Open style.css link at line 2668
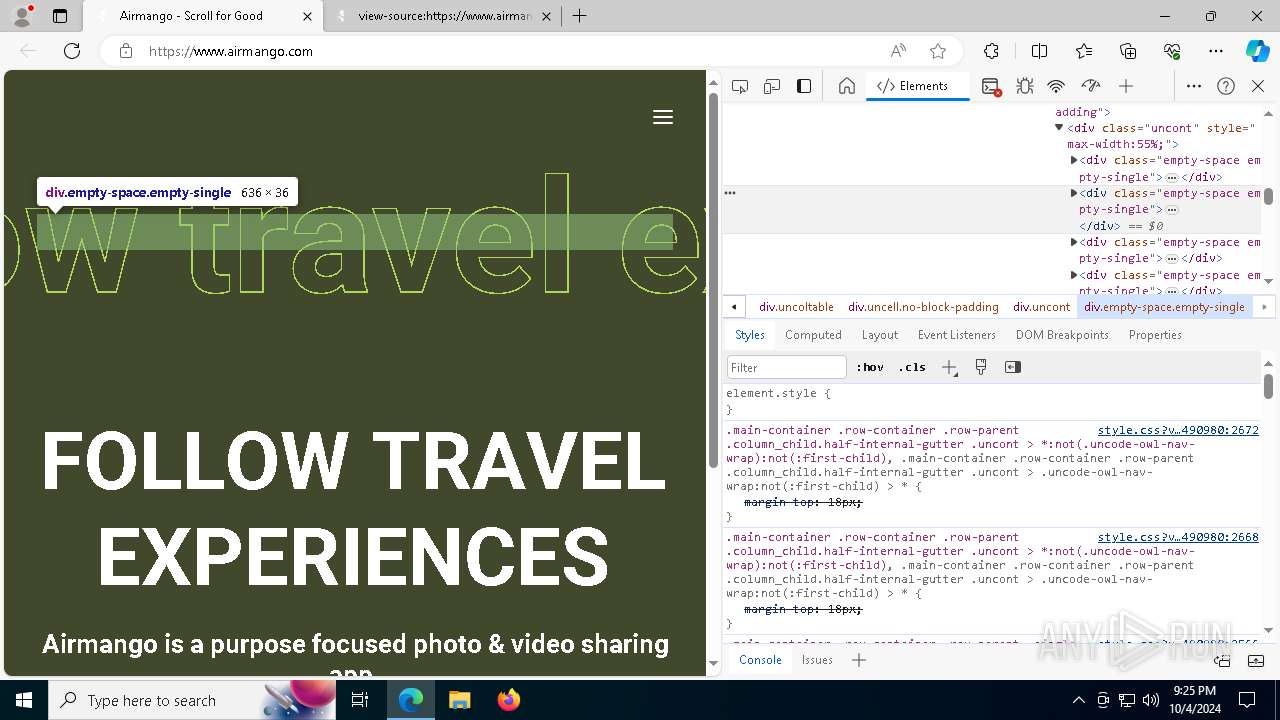 point(1178,537)
